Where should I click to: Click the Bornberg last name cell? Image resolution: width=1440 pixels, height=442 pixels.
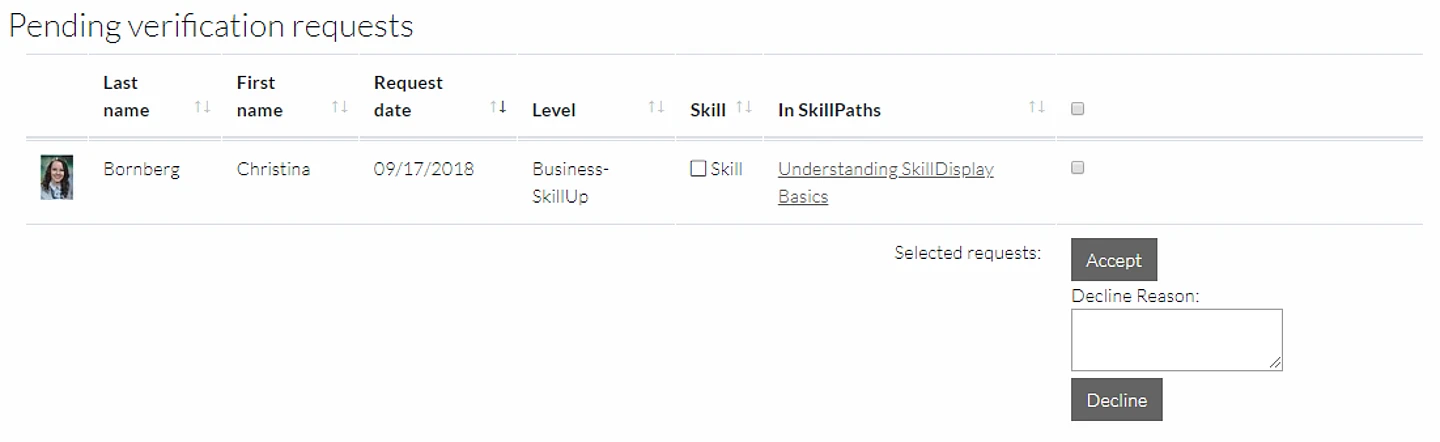pyautogui.click(x=141, y=169)
